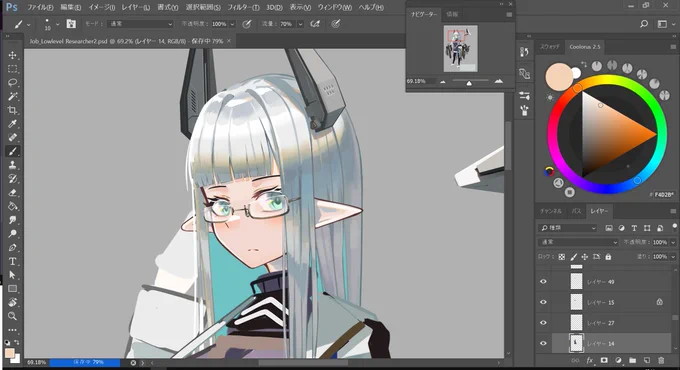680x370 pixels.
Task: Open flow 70% dropdown arrow
Action: [x=300, y=24]
